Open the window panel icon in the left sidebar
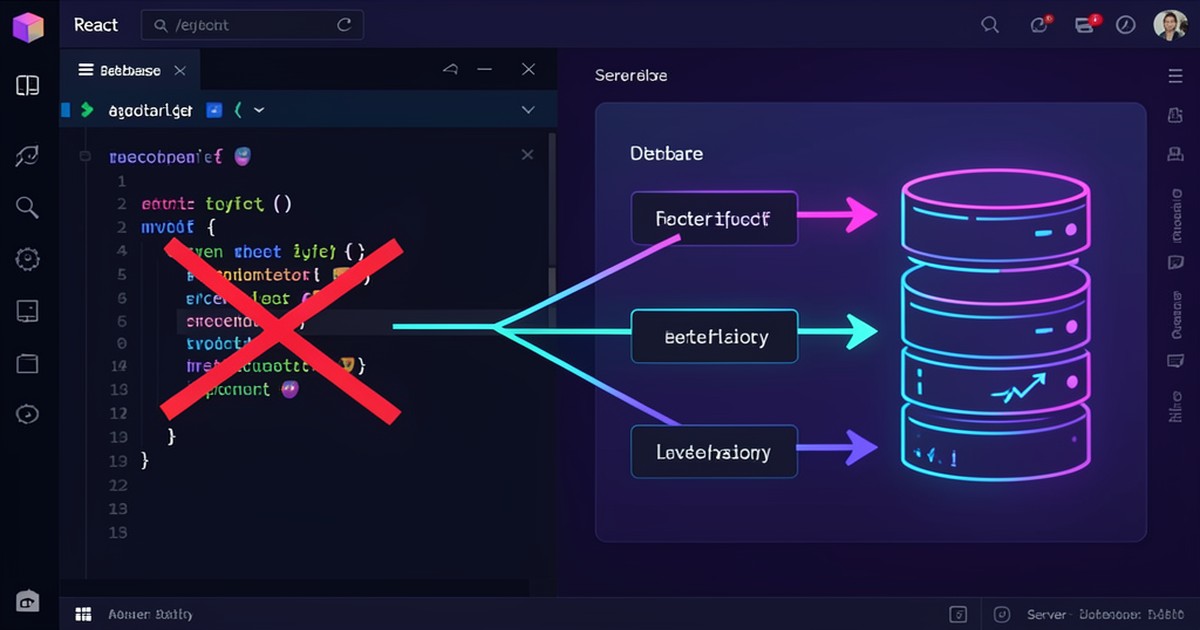The height and width of the screenshot is (630, 1200). tap(27, 363)
